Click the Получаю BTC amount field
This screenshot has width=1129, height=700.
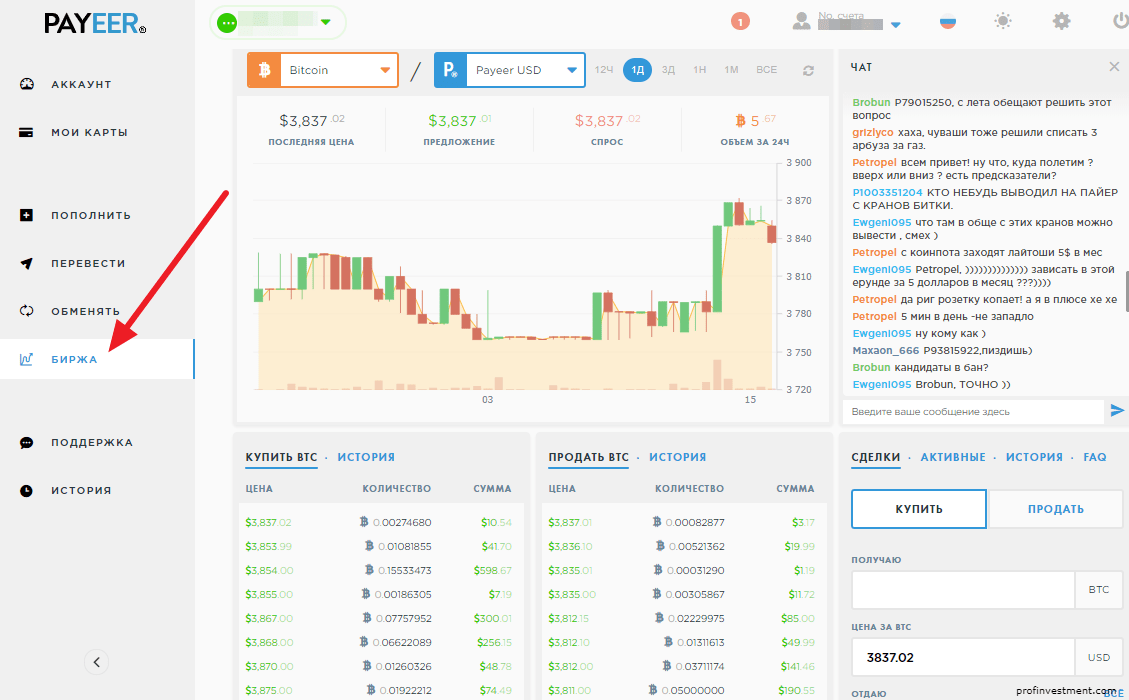(x=963, y=590)
